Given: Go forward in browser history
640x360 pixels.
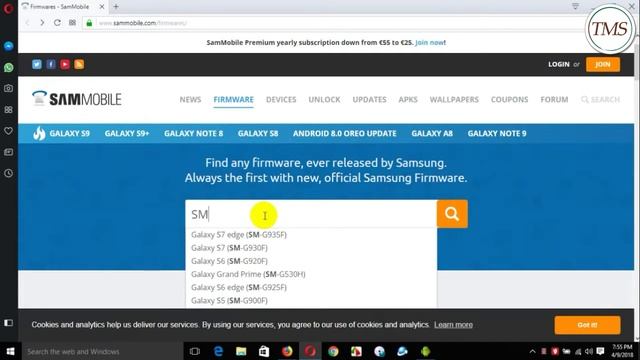Looking at the screenshot, I should [x=42, y=23].
